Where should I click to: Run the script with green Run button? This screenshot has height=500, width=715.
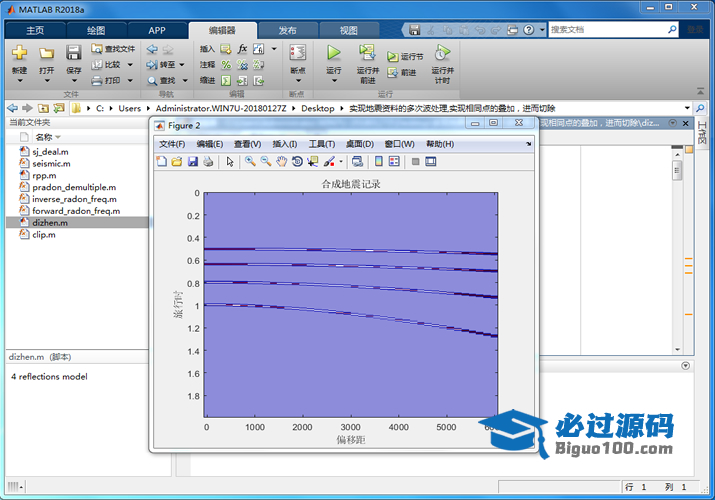(334, 53)
